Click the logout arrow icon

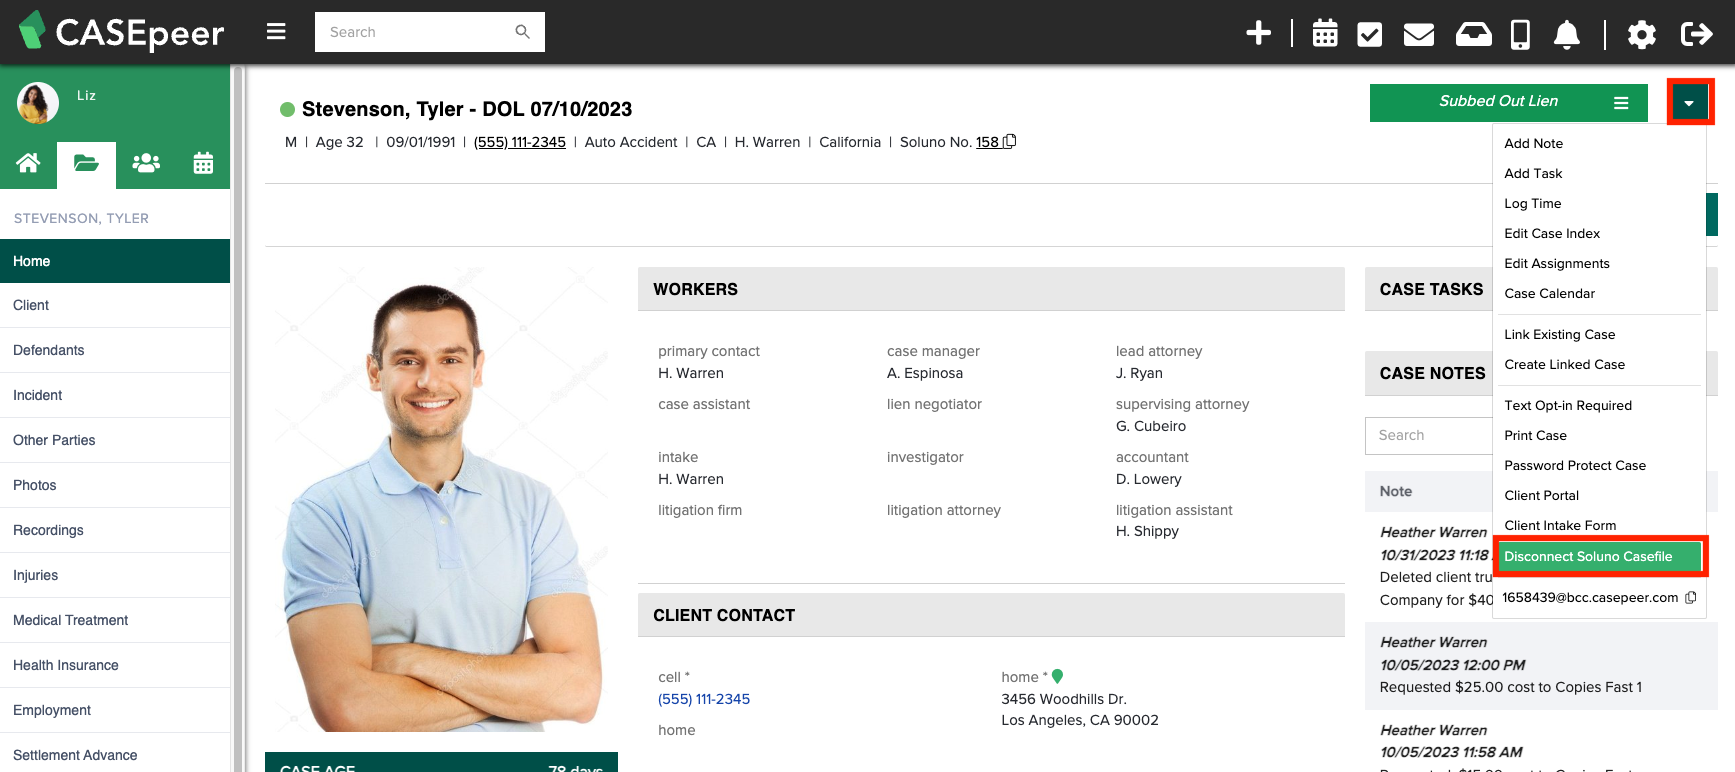click(x=1697, y=34)
